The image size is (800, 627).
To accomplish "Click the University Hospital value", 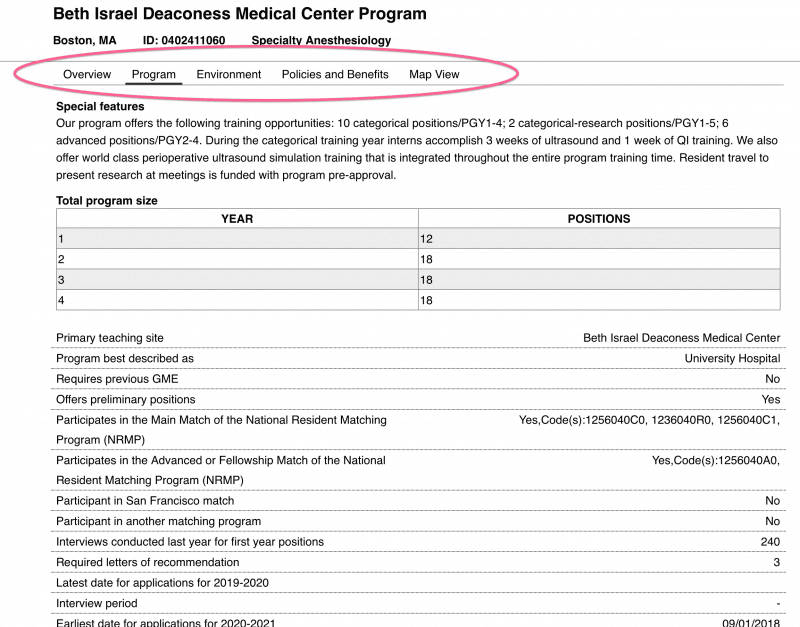I will [x=732, y=358].
